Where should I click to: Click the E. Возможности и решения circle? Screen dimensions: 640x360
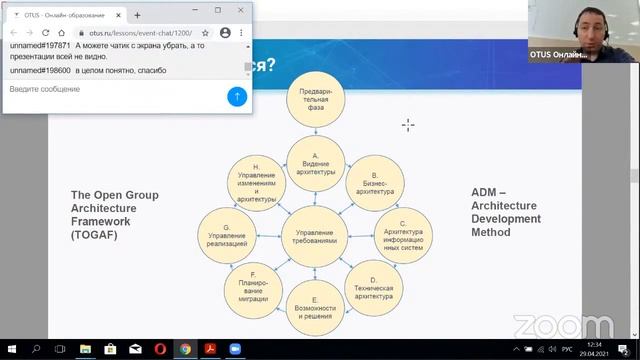pos(315,308)
